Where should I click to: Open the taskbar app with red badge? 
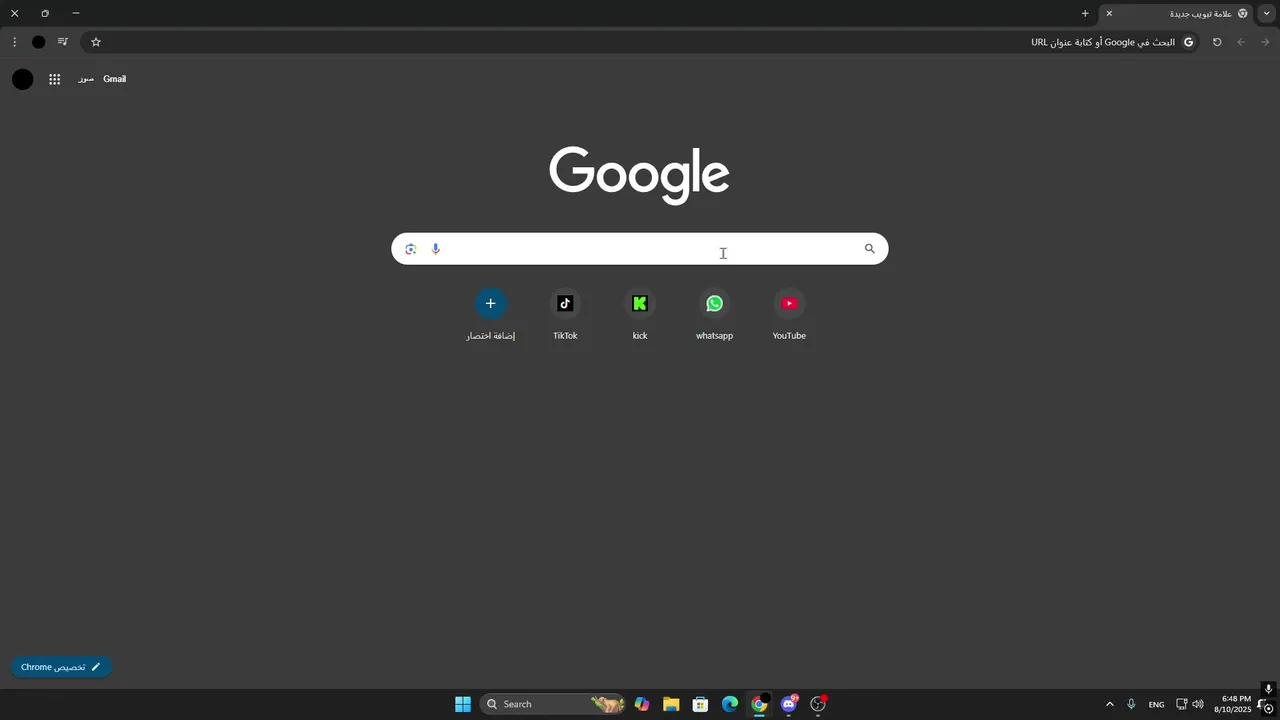[x=818, y=704]
